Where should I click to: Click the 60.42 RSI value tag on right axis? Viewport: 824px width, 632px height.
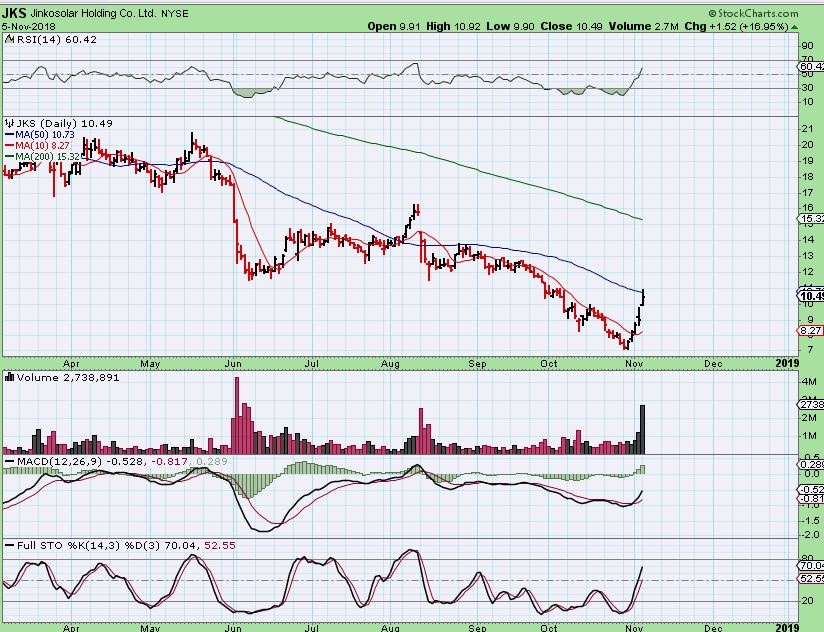coord(811,66)
